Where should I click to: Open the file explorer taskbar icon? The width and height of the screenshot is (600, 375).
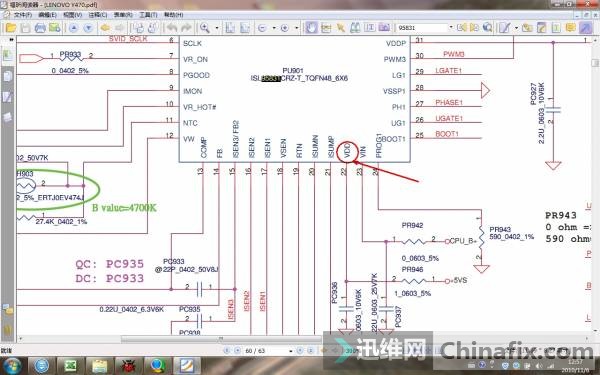click(x=99, y=366)
